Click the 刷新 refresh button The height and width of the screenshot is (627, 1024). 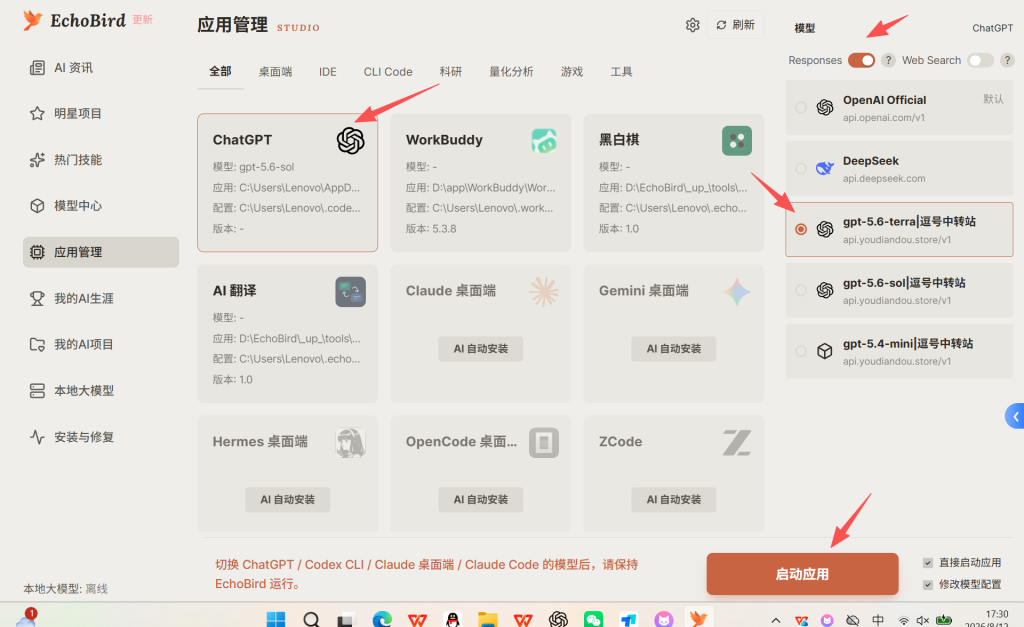(735, 25)
